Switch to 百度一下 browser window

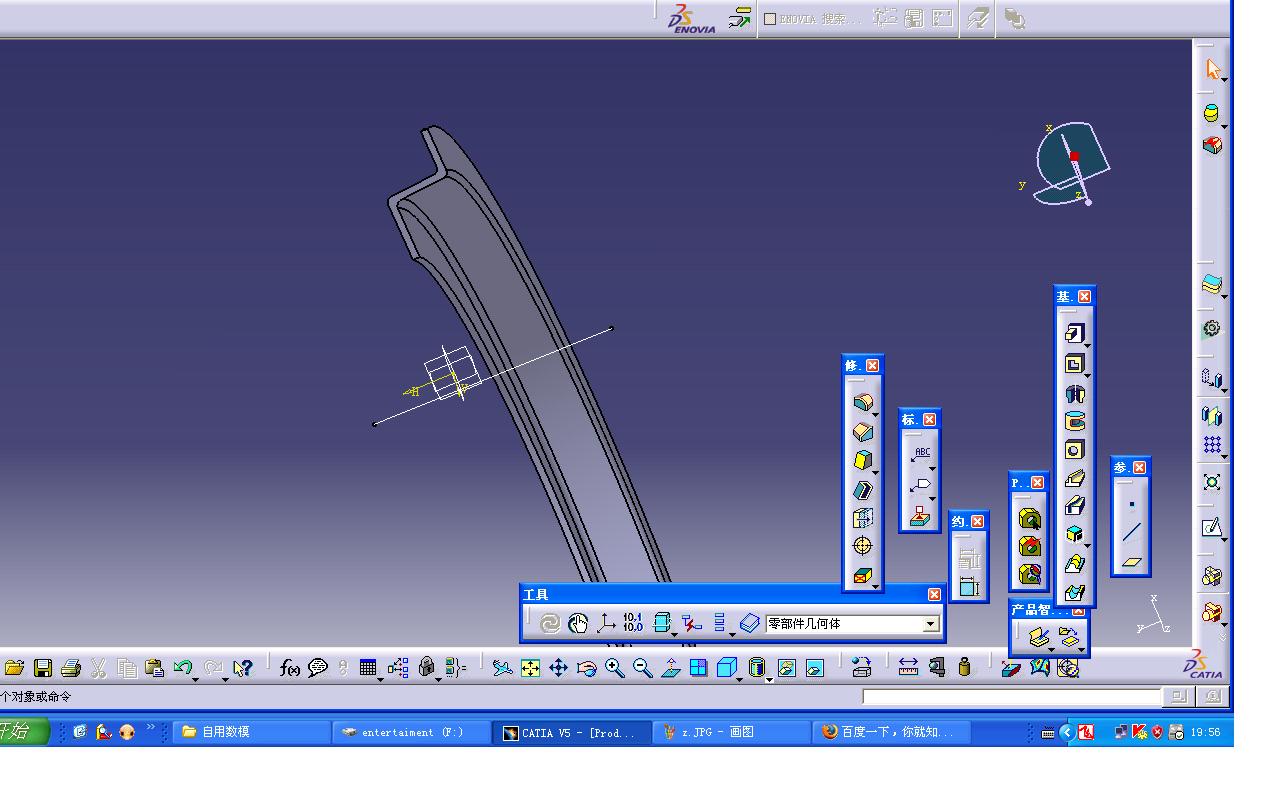(x=891, y=732)
